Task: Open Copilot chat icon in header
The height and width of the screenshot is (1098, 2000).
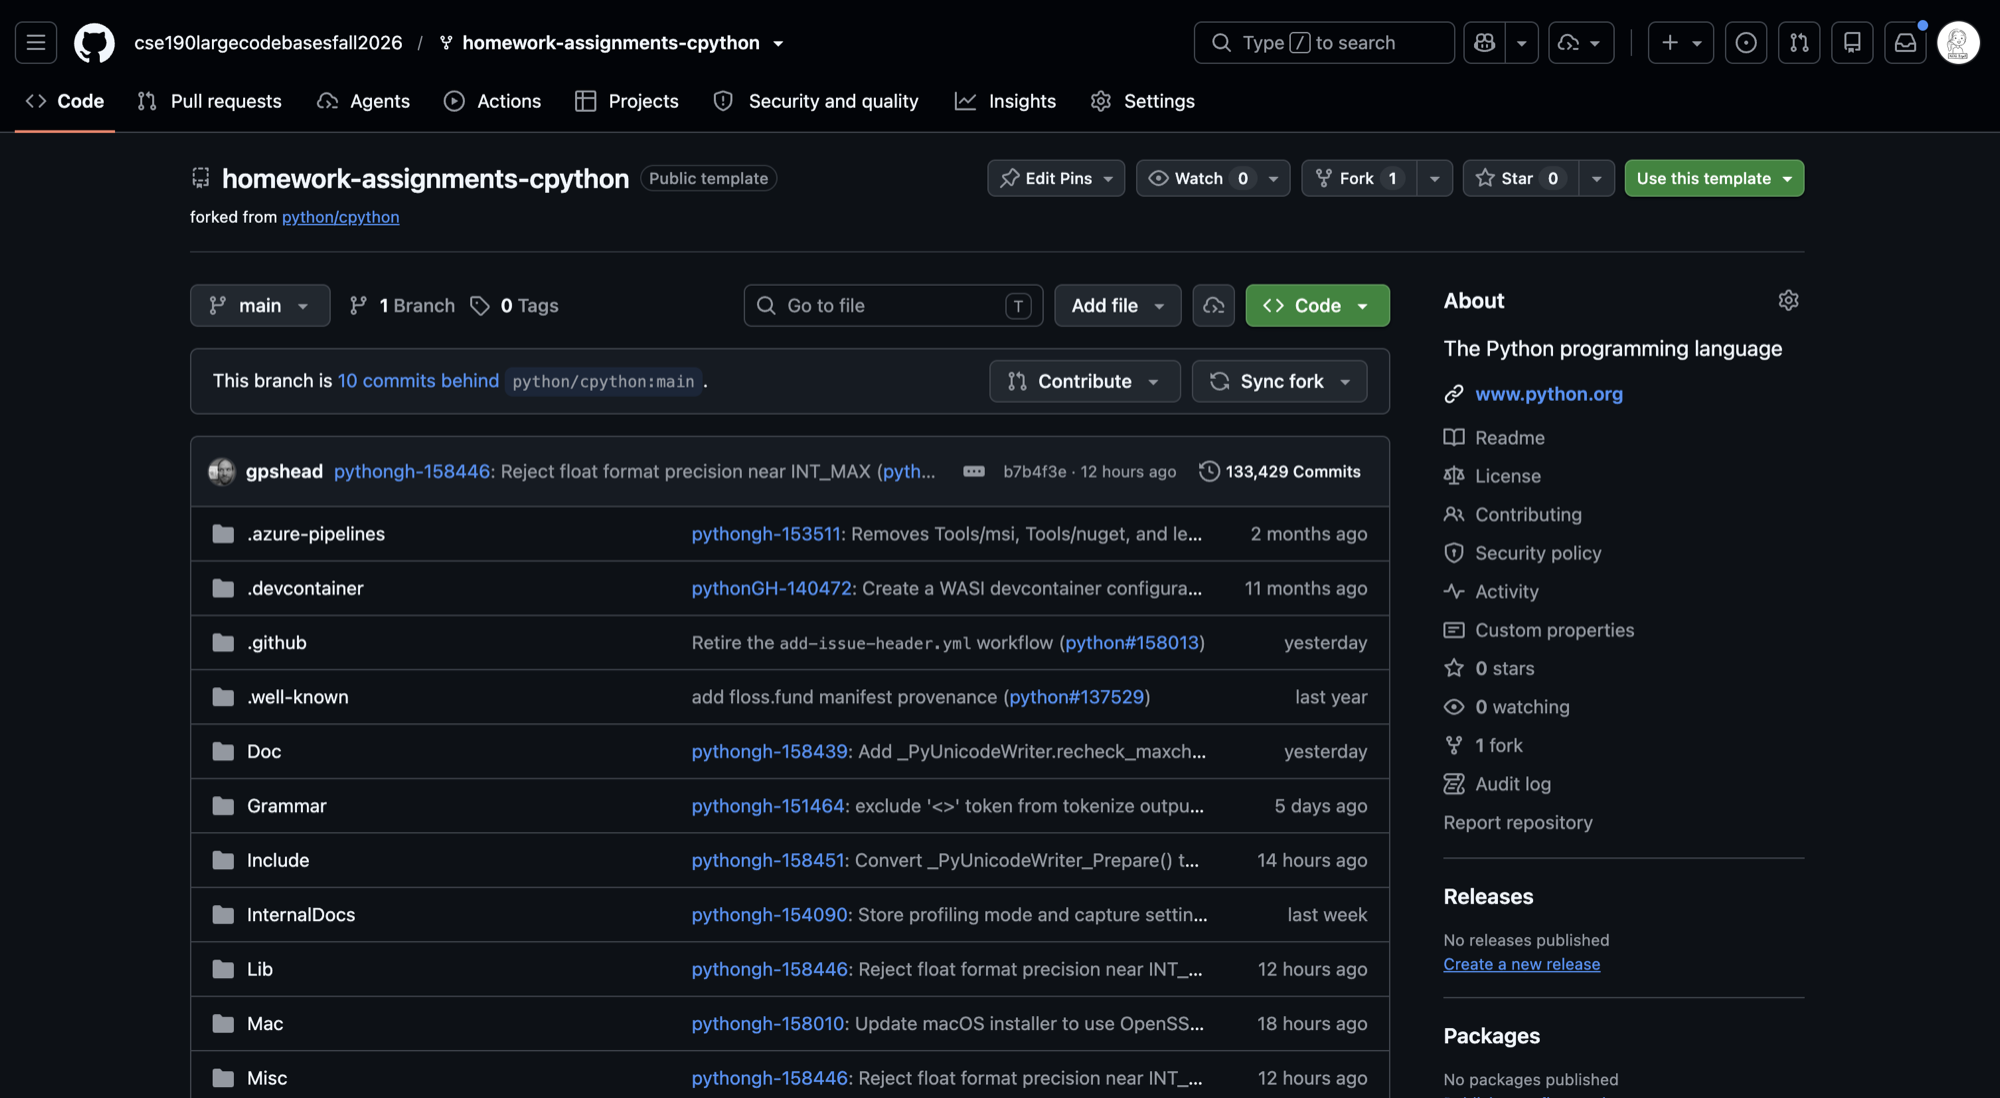Action: pyautogui.click(x=1485, y=43)
